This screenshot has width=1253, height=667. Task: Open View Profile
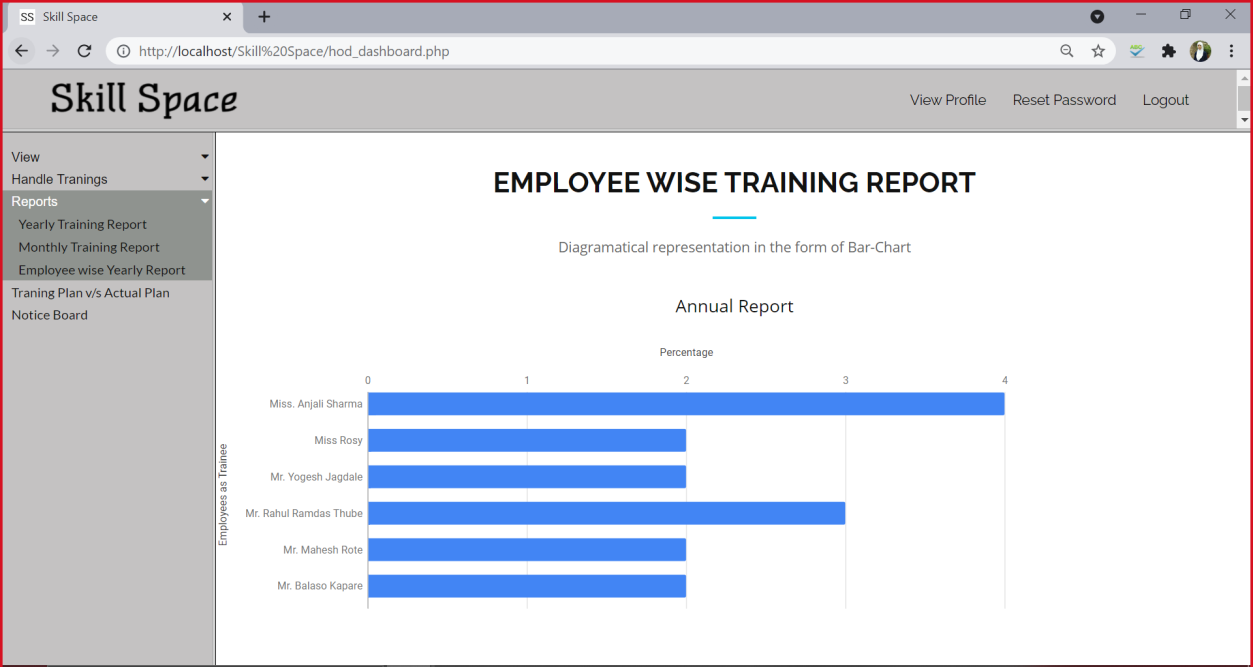[x=947, y=100]
